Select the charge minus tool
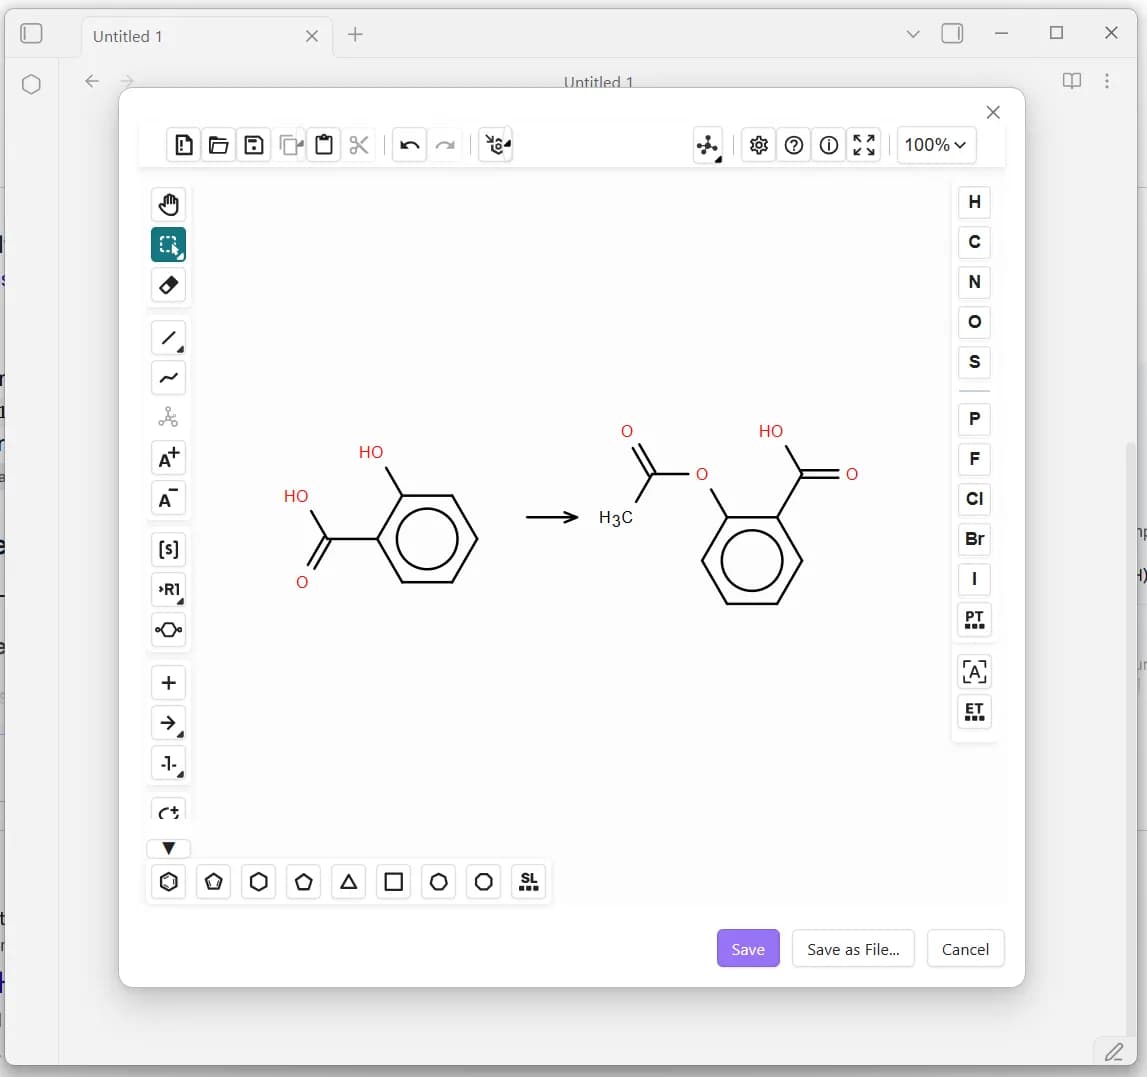 coord(168,498)
